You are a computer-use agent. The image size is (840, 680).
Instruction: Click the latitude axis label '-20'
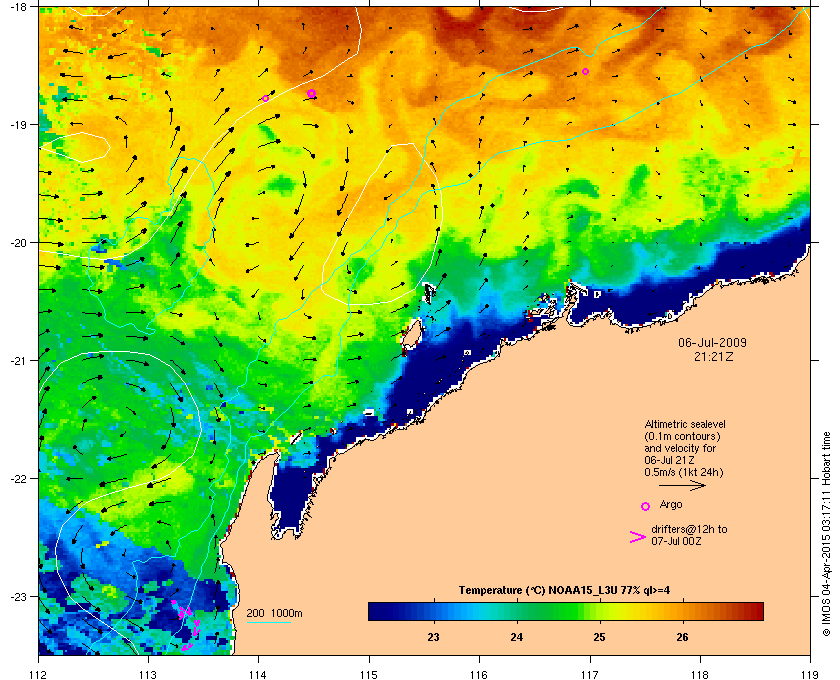tap(18, 243)
